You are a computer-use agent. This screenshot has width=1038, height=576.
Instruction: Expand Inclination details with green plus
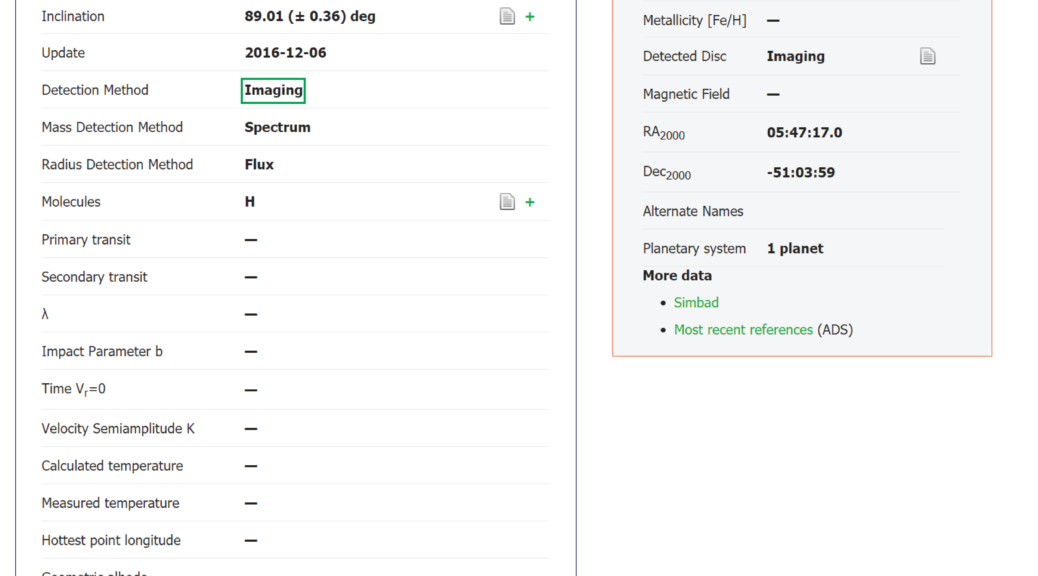tap(530, 17)
